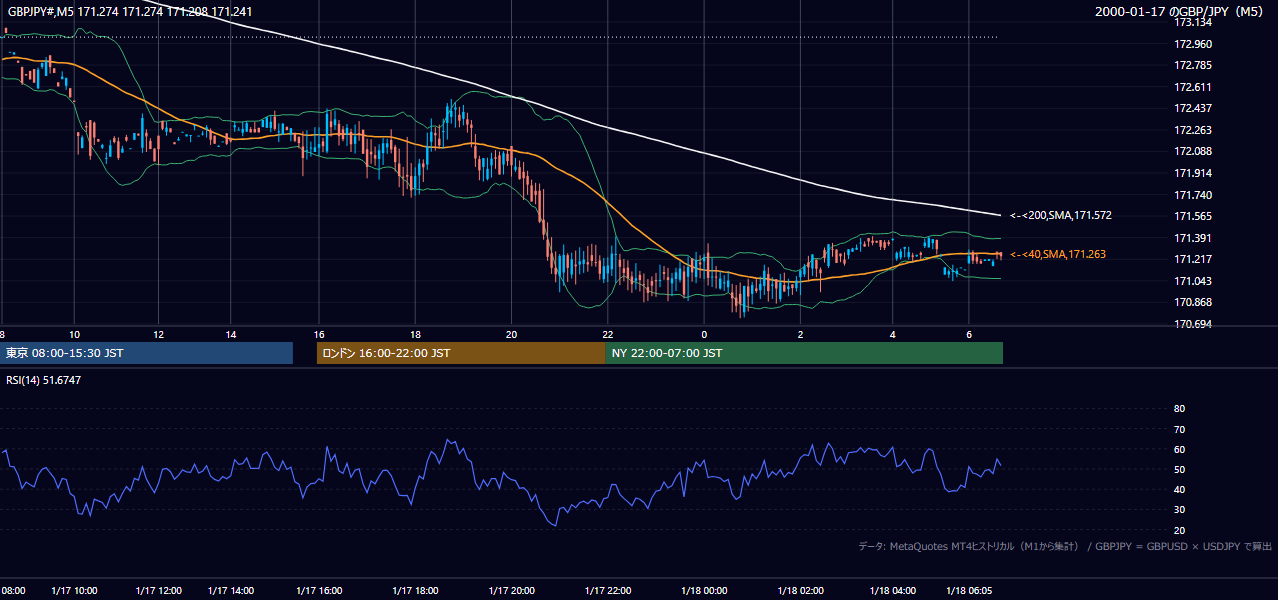Click hour 22 on price chart time axis

pos(607,334)
